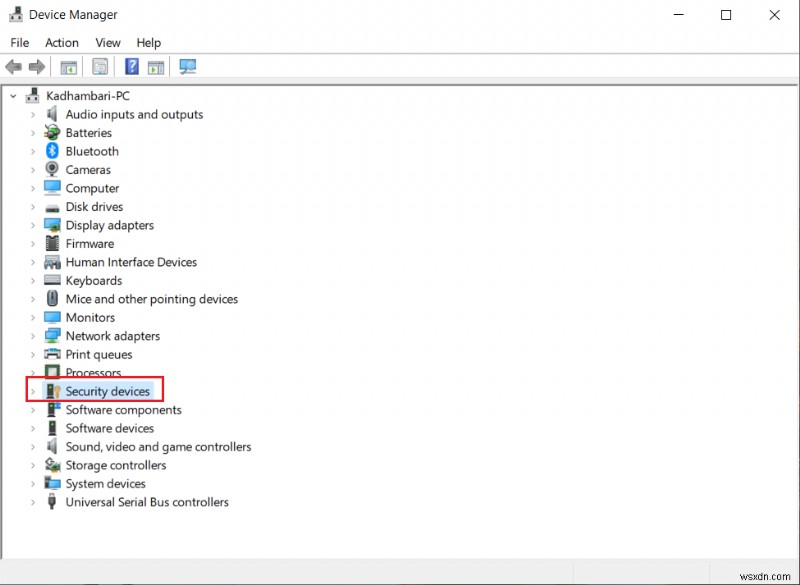Click the Batteries category icon
The image size is (800, 585).
point(52,133)
